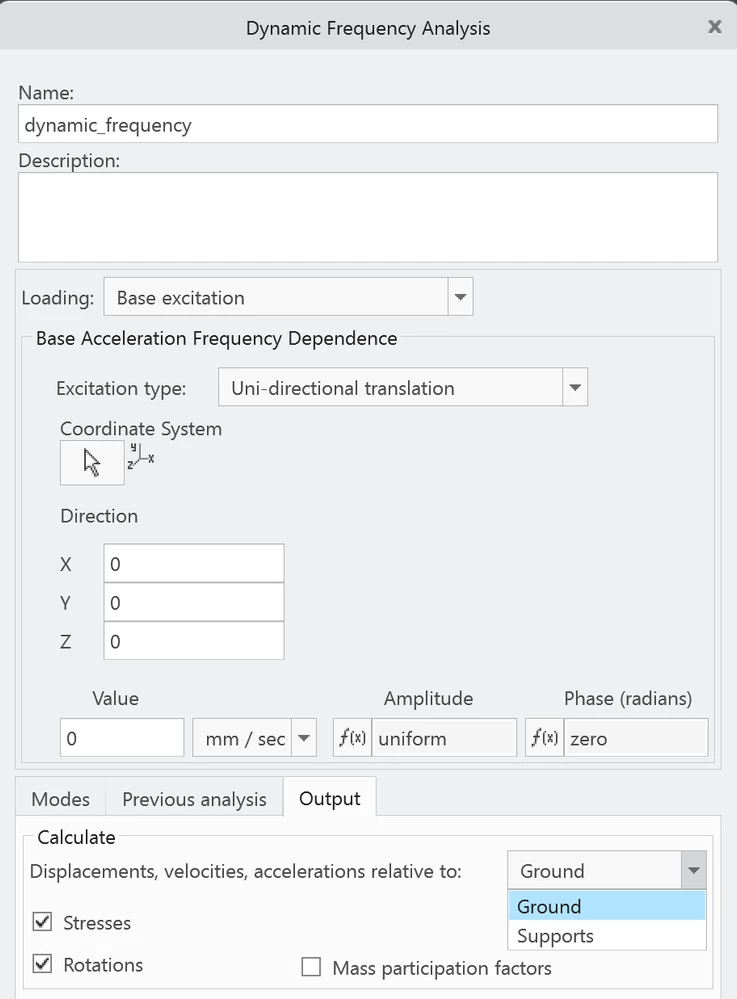Click the Name input field
Image resolution: width=737 pixels, height=999 pixels.
[x=368, y=125]
